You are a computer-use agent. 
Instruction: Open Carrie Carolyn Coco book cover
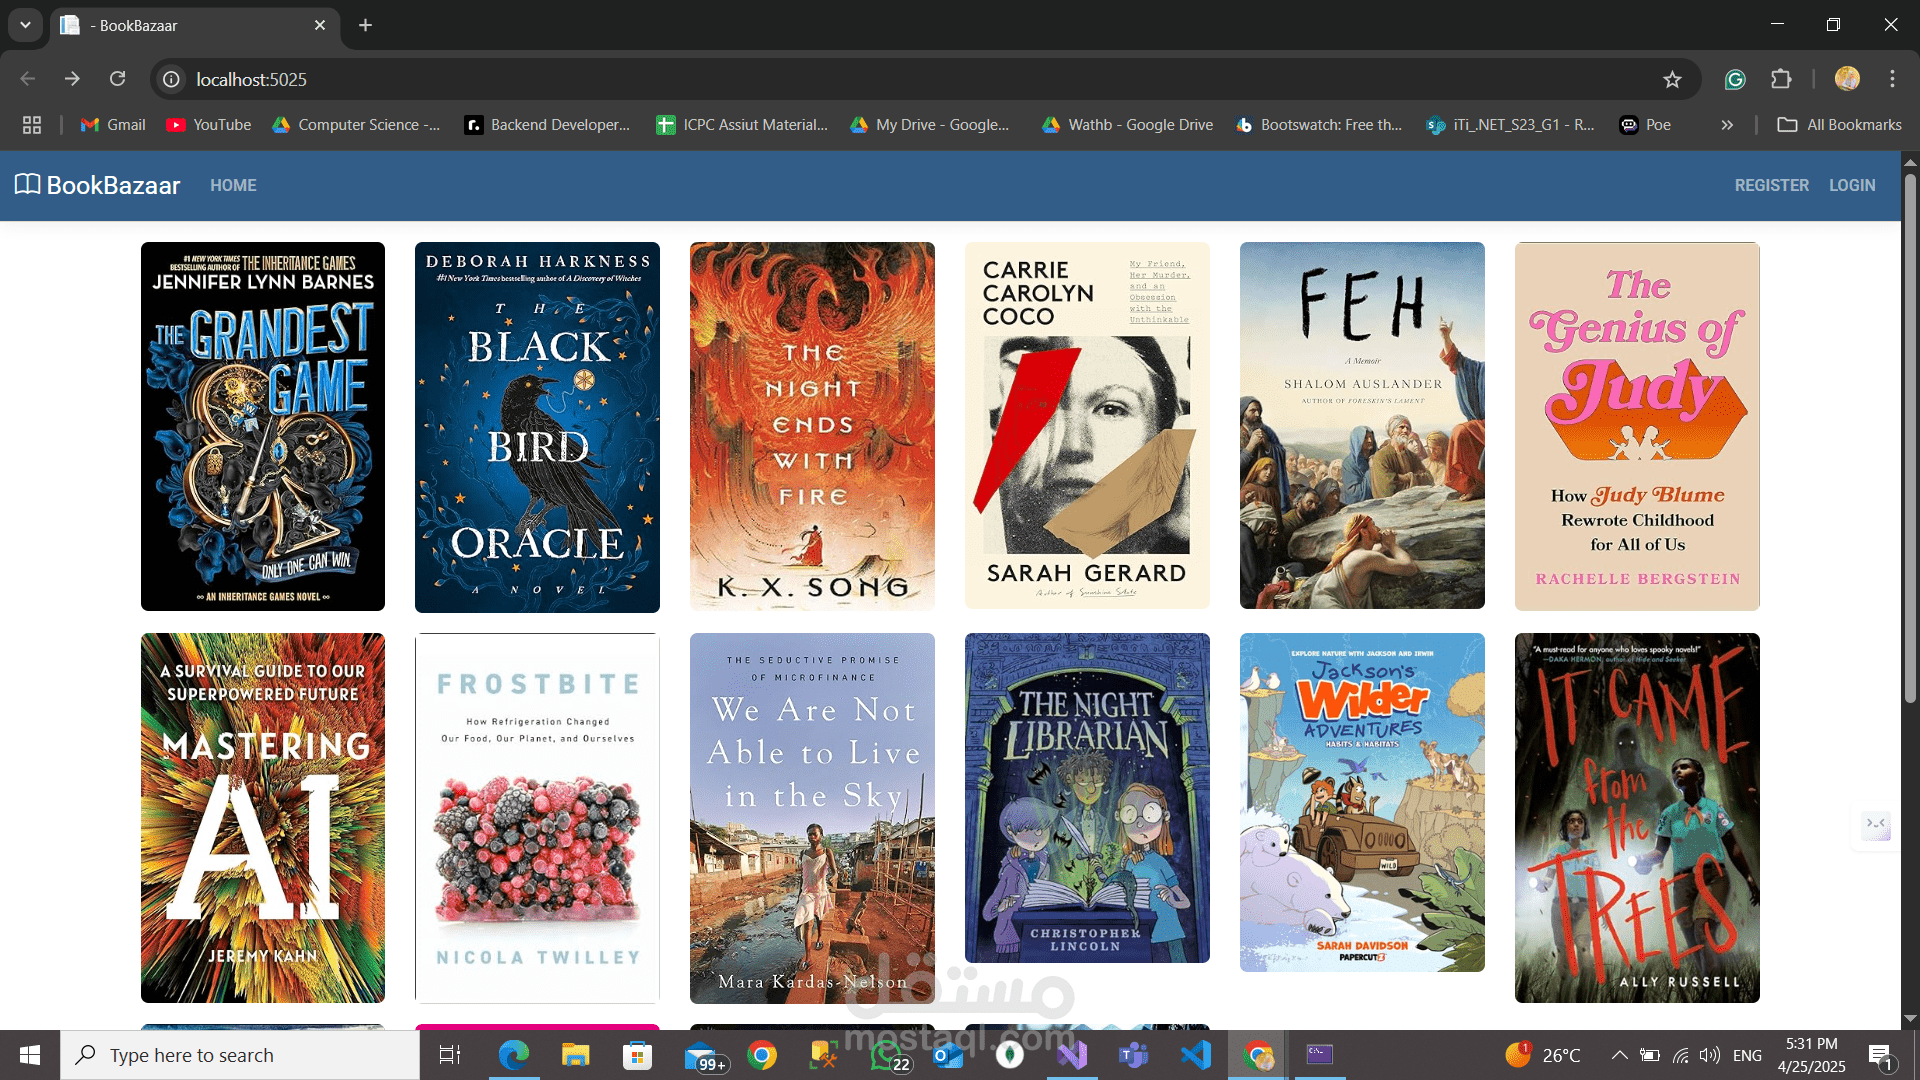coord(1087,426)
